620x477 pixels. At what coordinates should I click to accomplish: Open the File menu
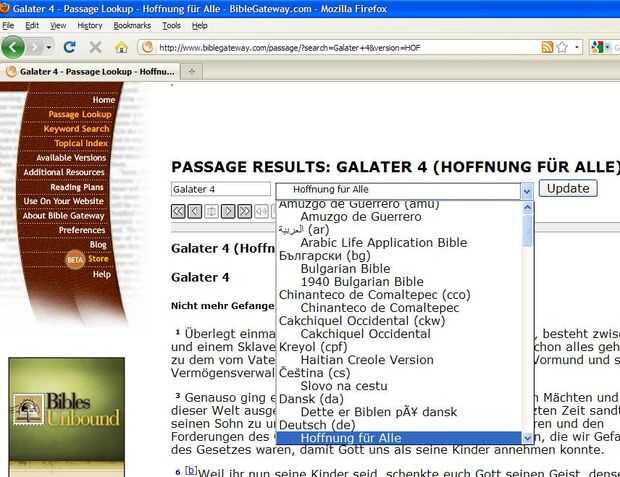point(8,25)
